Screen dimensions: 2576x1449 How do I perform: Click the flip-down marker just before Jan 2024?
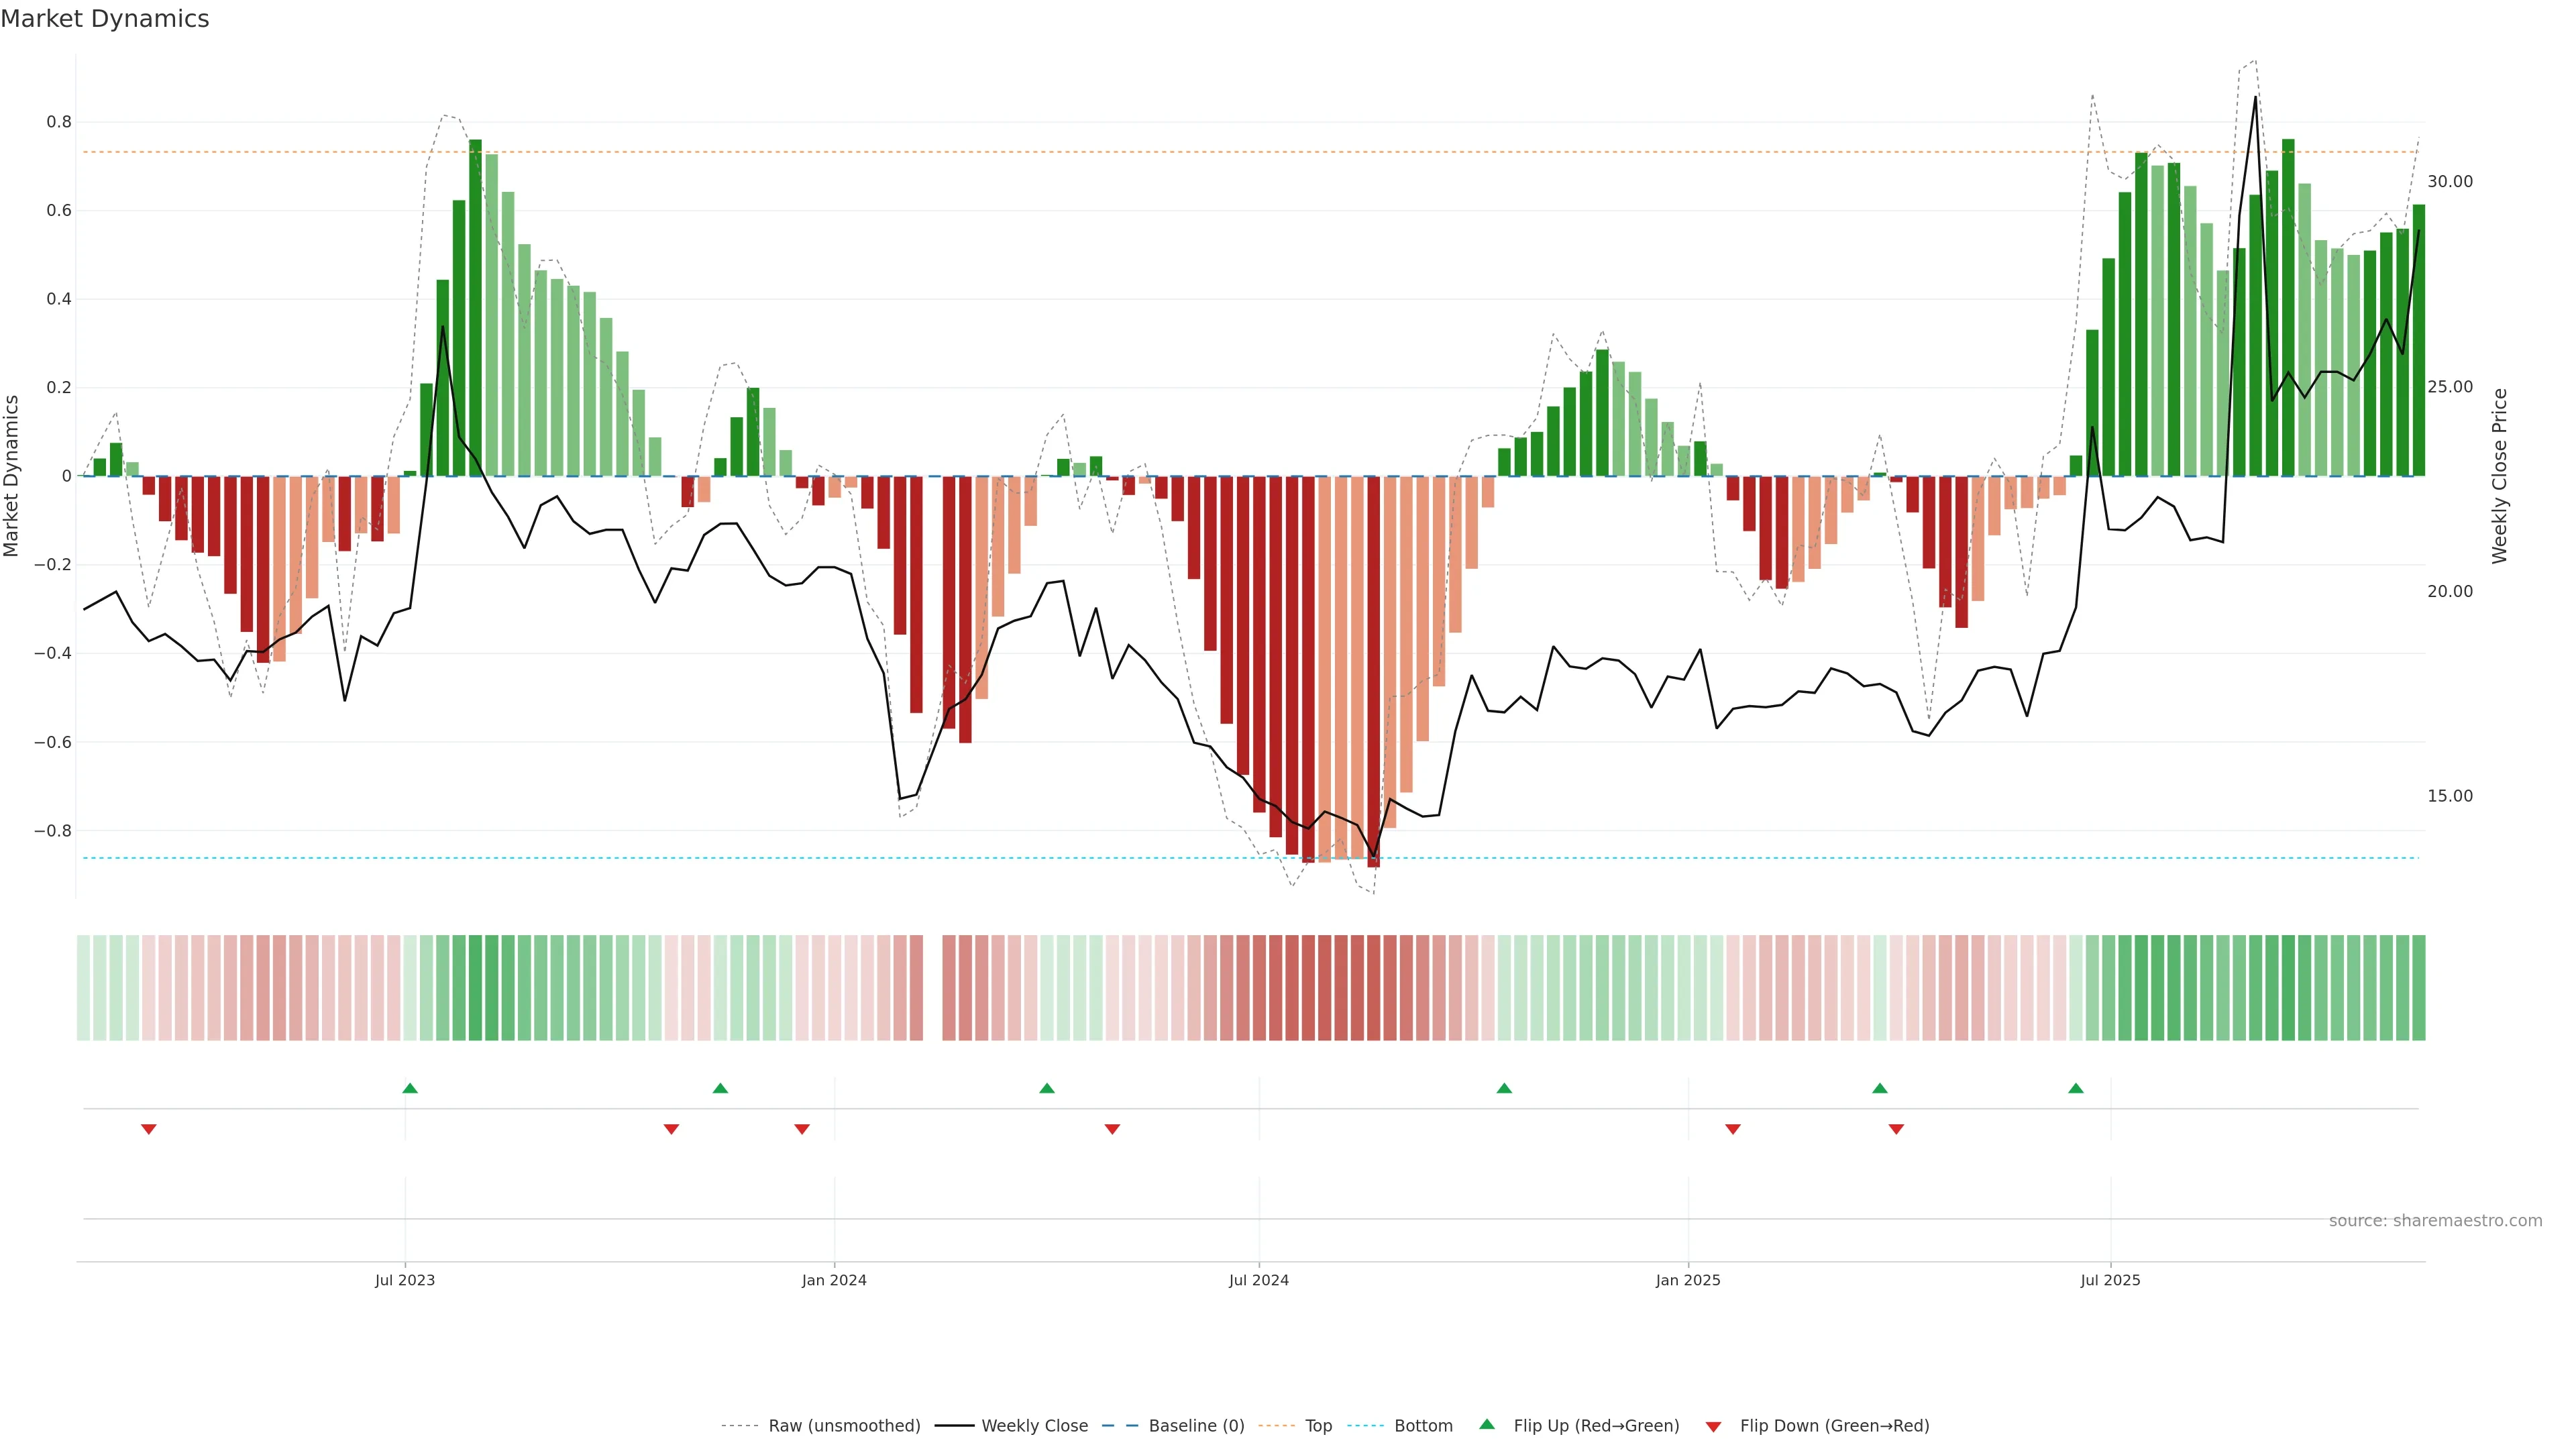pyautogui.click(x=802, y=1129)
